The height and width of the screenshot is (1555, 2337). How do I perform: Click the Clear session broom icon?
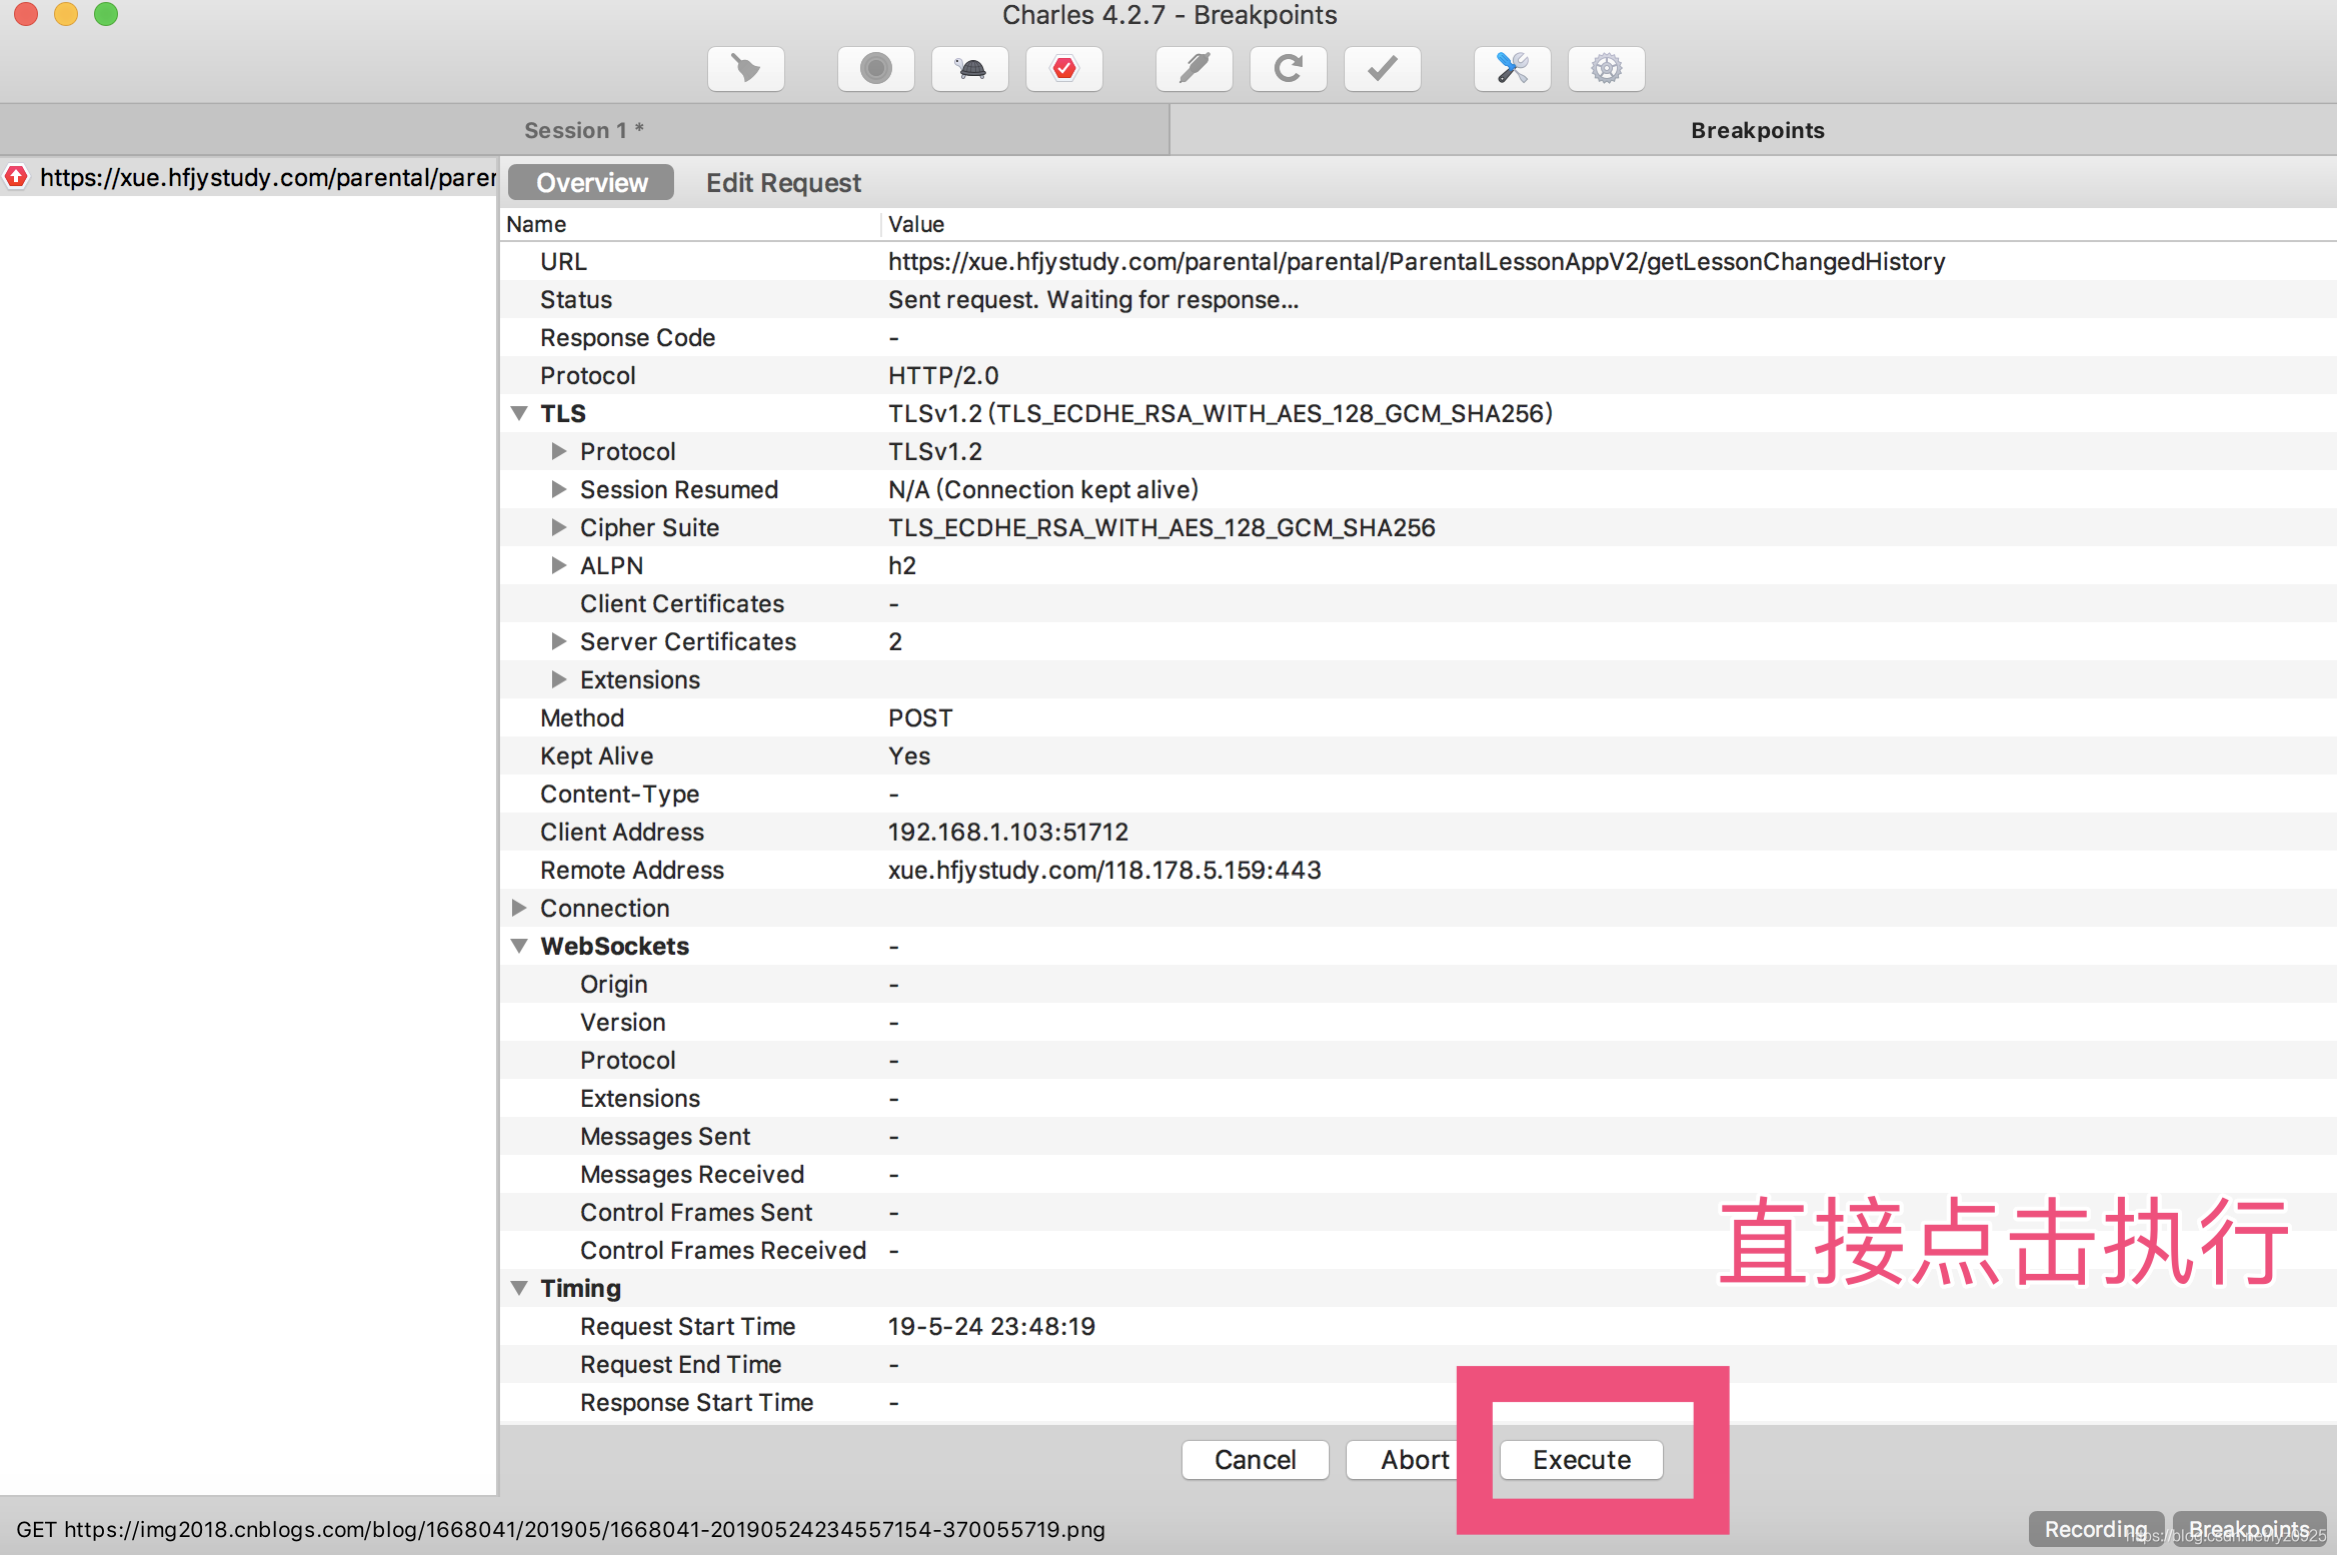[745, 69]
